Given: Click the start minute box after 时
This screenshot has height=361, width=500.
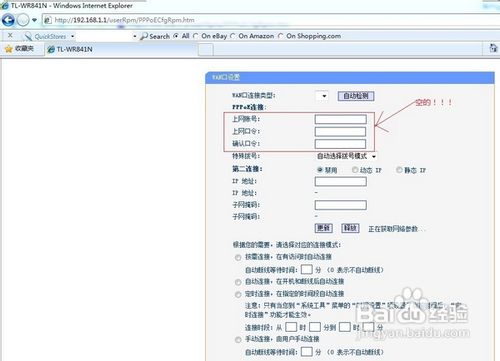Looking at the screenshot, I should (315, 327).
